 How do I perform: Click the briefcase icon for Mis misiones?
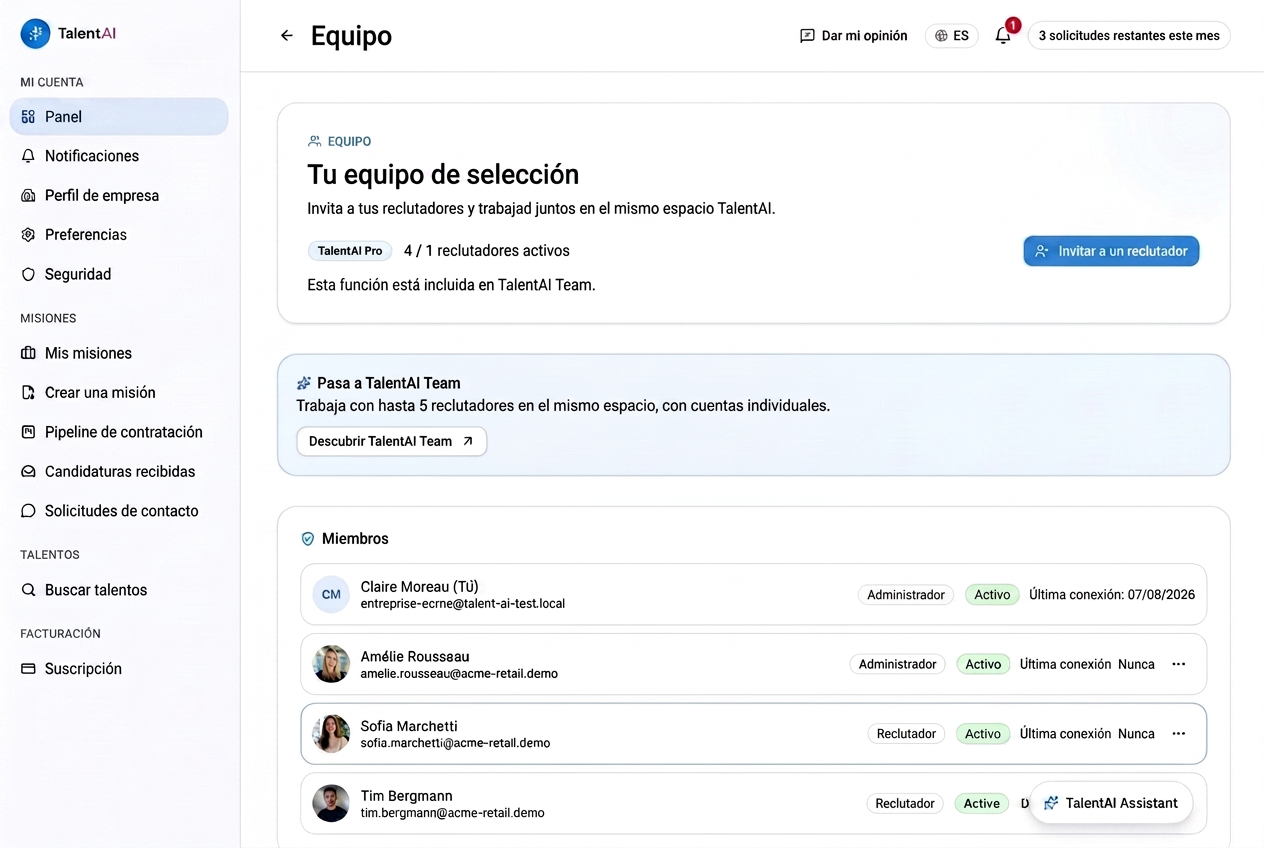pos(28,353)
